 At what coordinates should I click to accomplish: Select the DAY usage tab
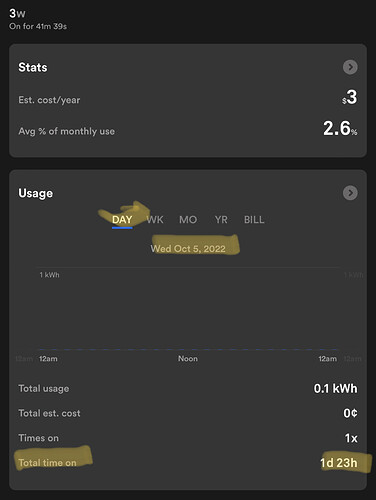122,220
